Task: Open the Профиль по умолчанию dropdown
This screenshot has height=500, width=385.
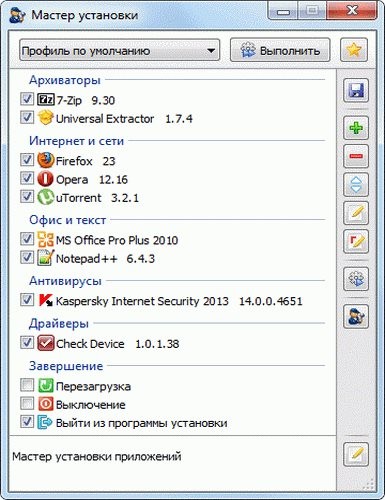Action: 120,50
